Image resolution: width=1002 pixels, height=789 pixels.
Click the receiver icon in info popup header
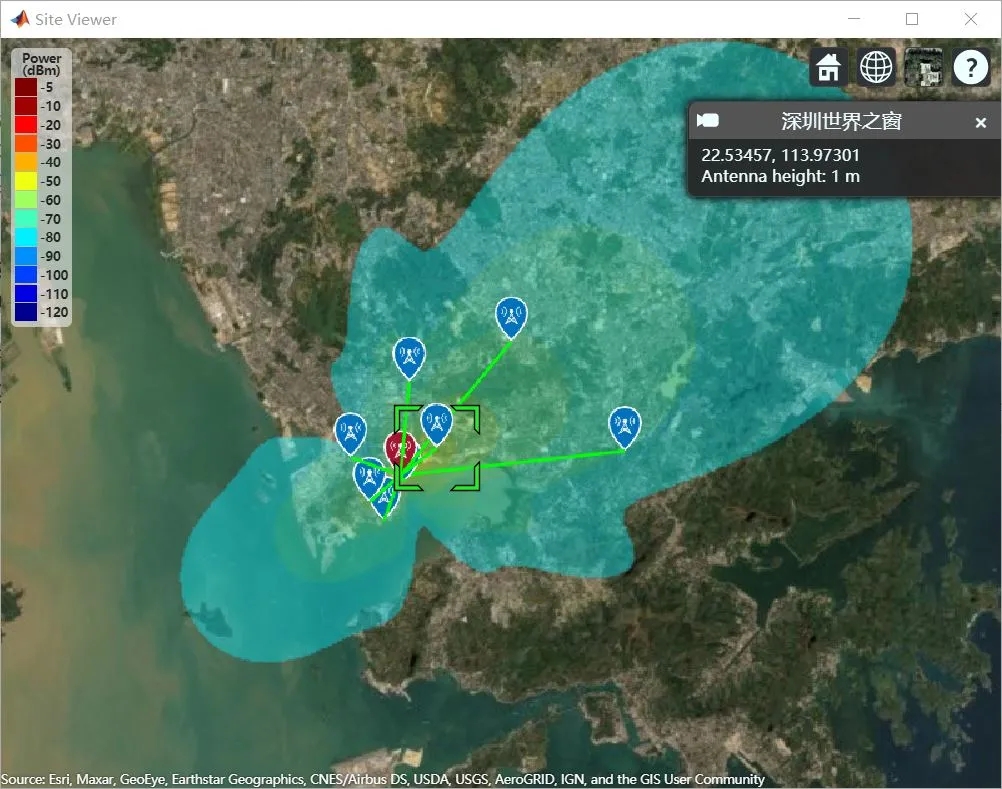[707, 120]
